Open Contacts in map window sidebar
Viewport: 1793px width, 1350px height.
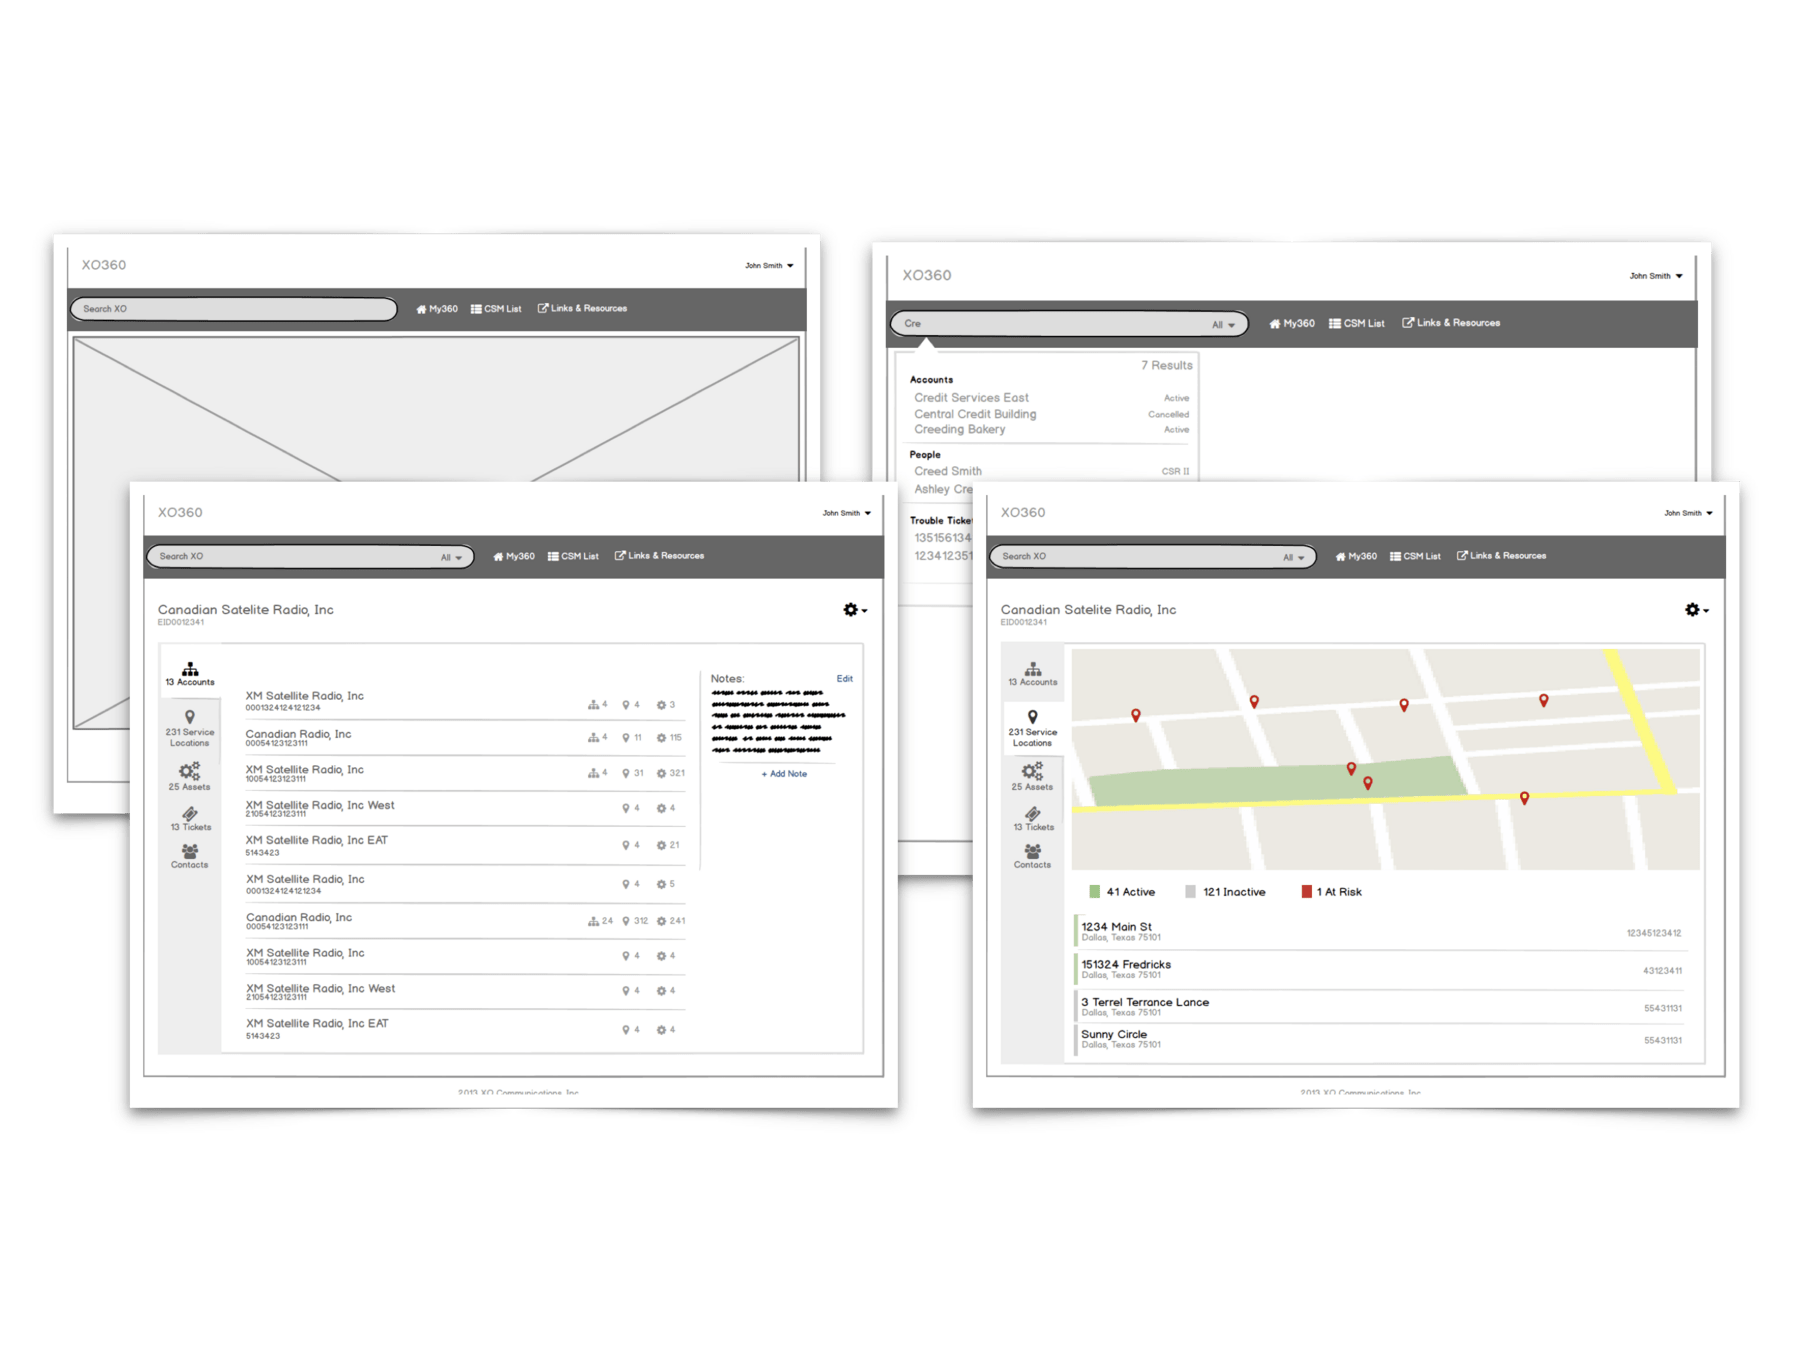tap(1032, 856)
